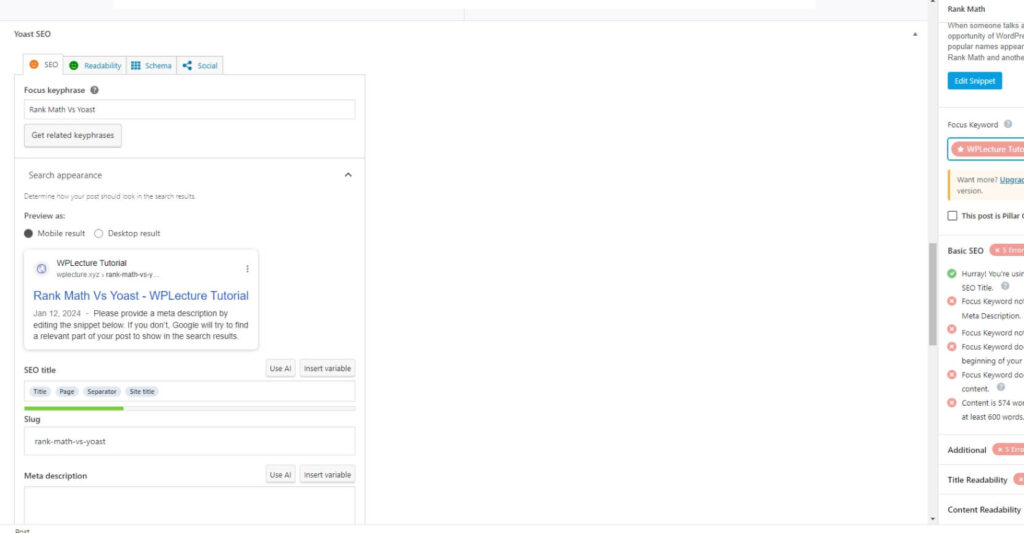Click Get related keyphrases button

click(x=72, y=135)
